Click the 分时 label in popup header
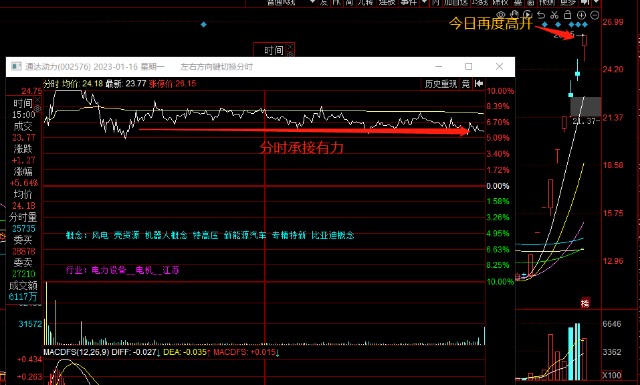 (x=51, y=84)
